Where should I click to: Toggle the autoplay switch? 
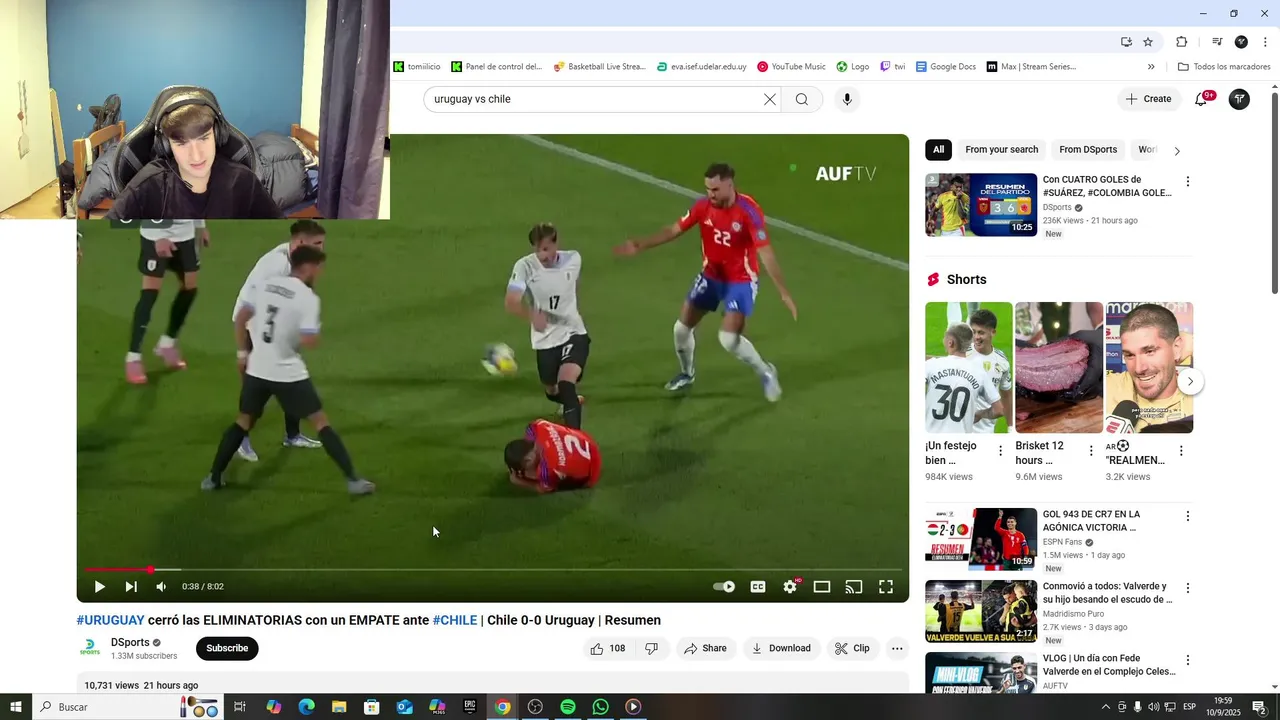click(724, 587)
